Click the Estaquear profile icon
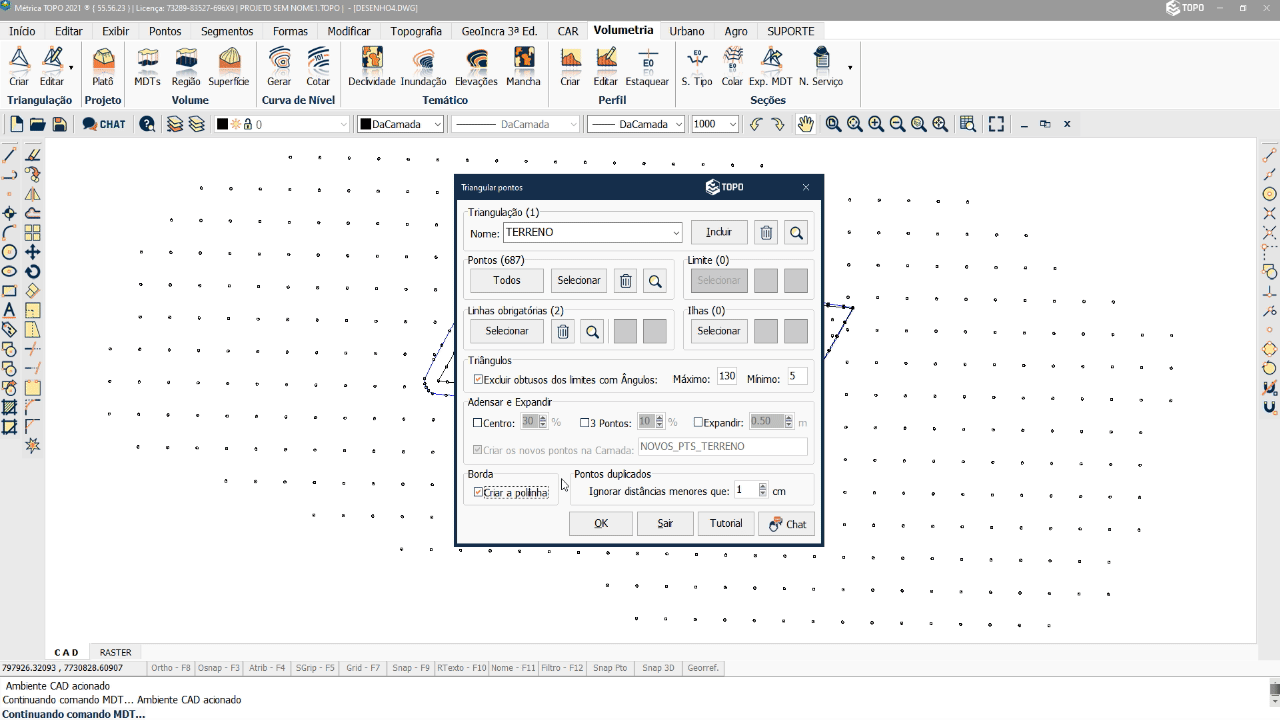The width and height of the screenshot is (1280, 720). (647, 66)
